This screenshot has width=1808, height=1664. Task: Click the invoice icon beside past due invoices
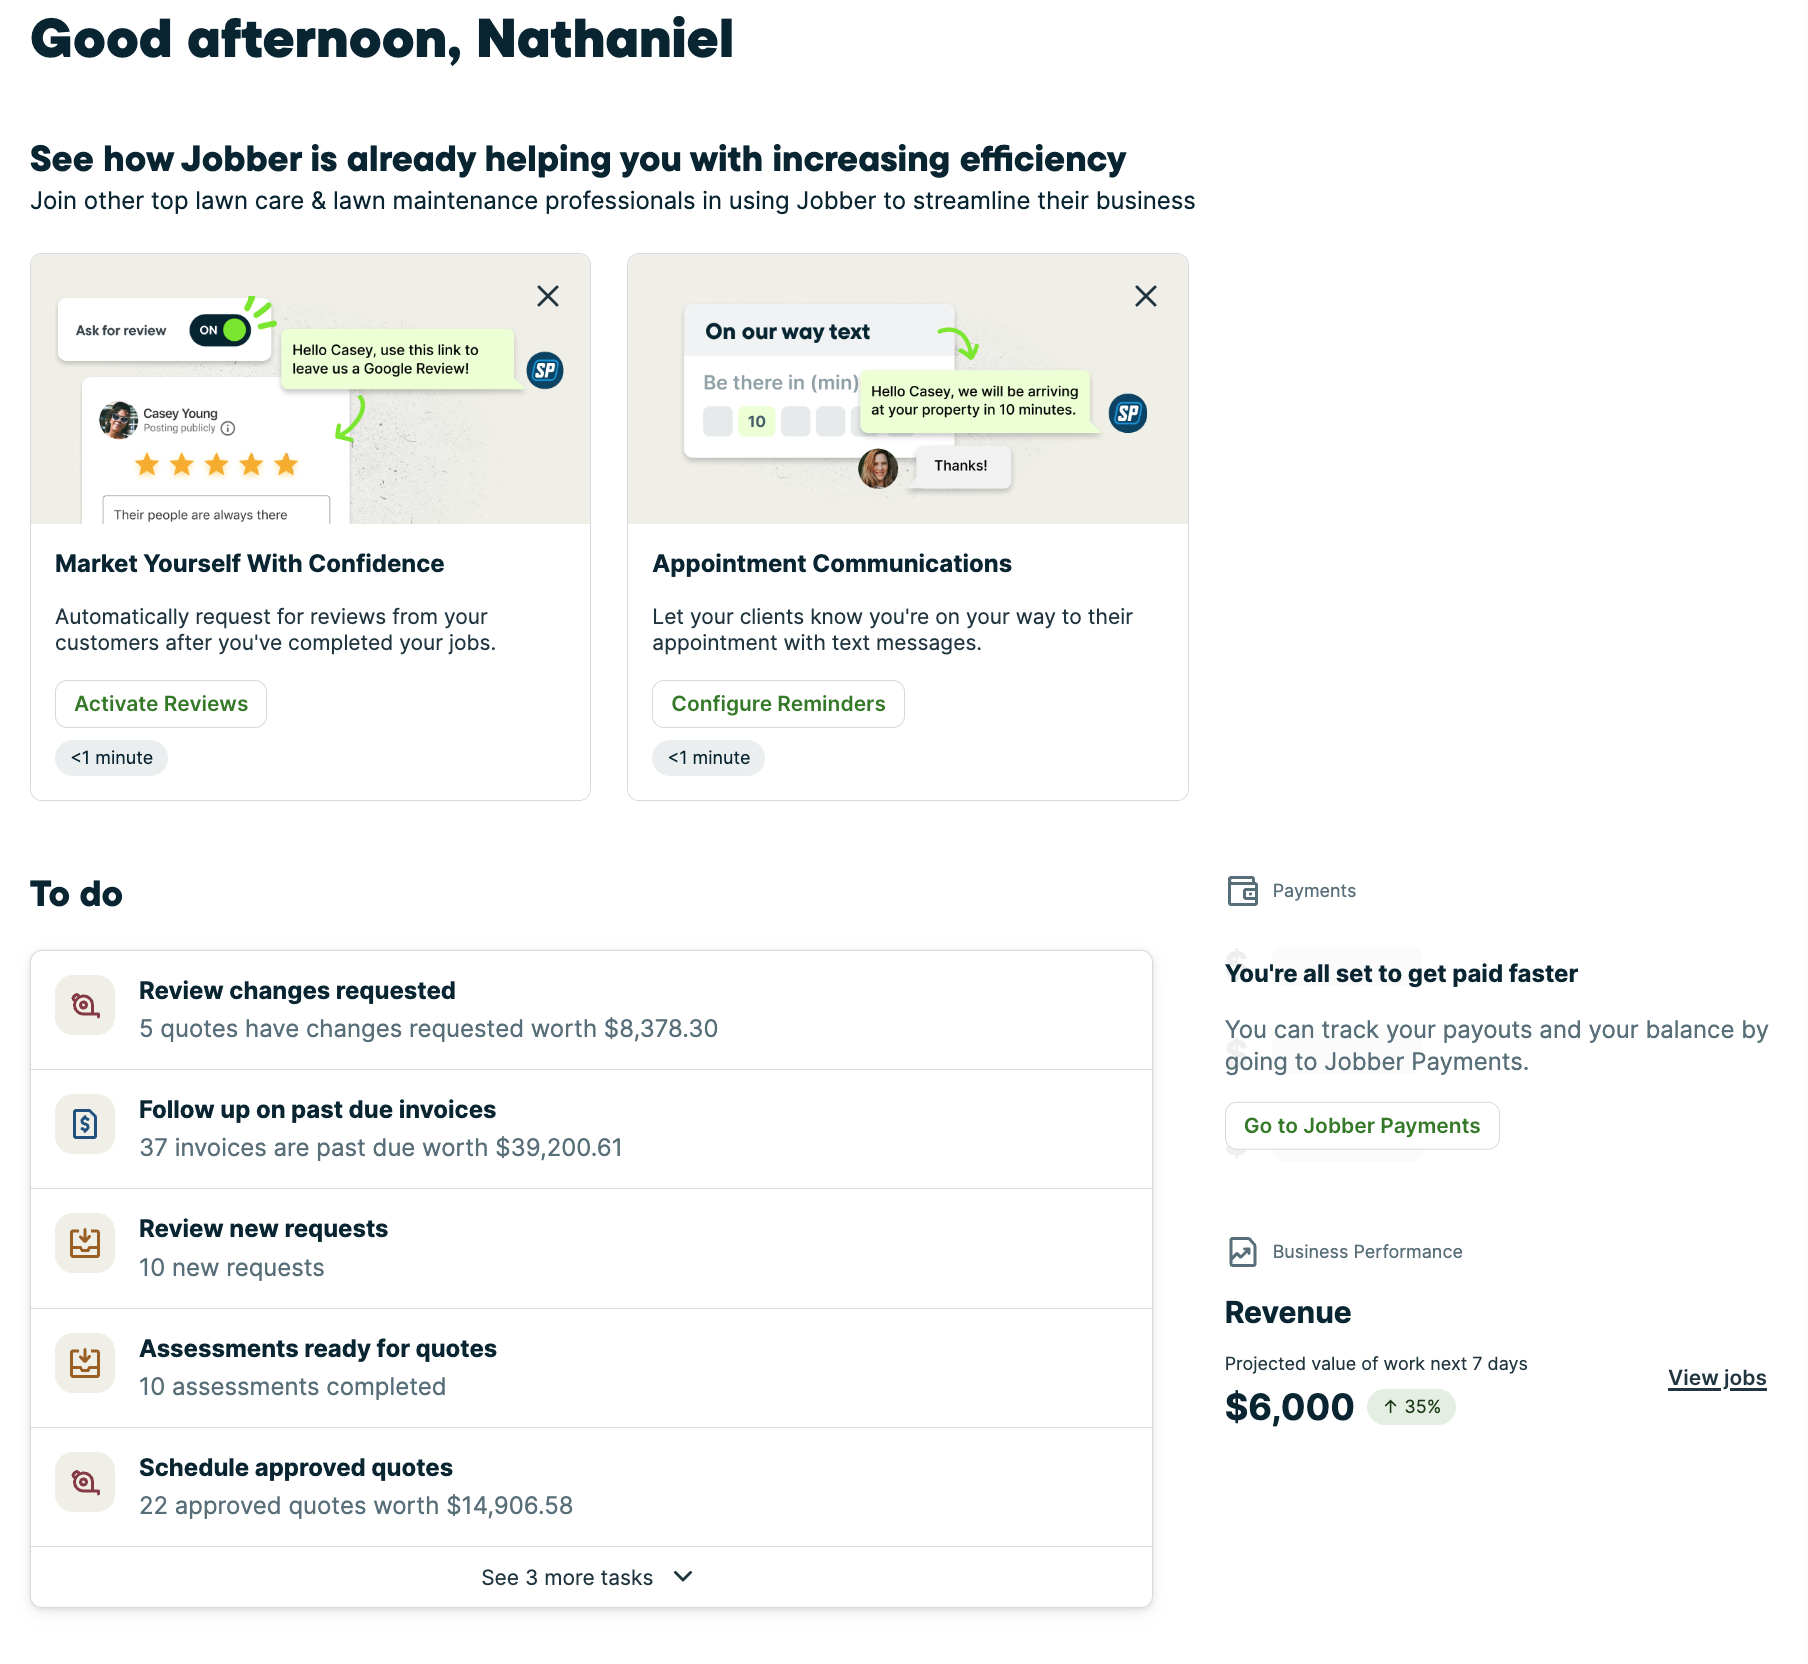click(x=85, y=1124)
